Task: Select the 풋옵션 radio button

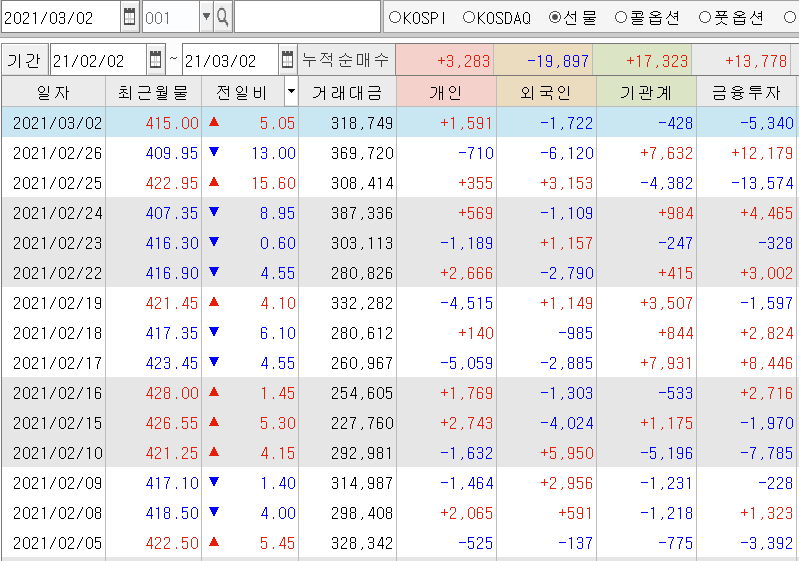Action: point(704,17)
